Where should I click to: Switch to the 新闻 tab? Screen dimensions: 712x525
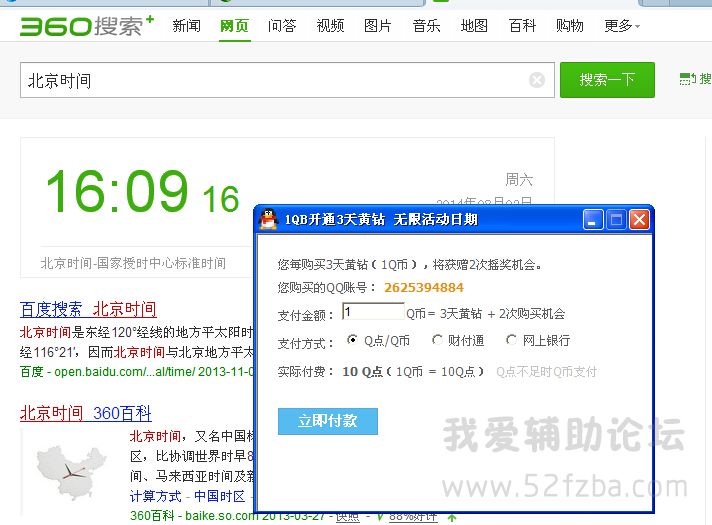[186, 26]
